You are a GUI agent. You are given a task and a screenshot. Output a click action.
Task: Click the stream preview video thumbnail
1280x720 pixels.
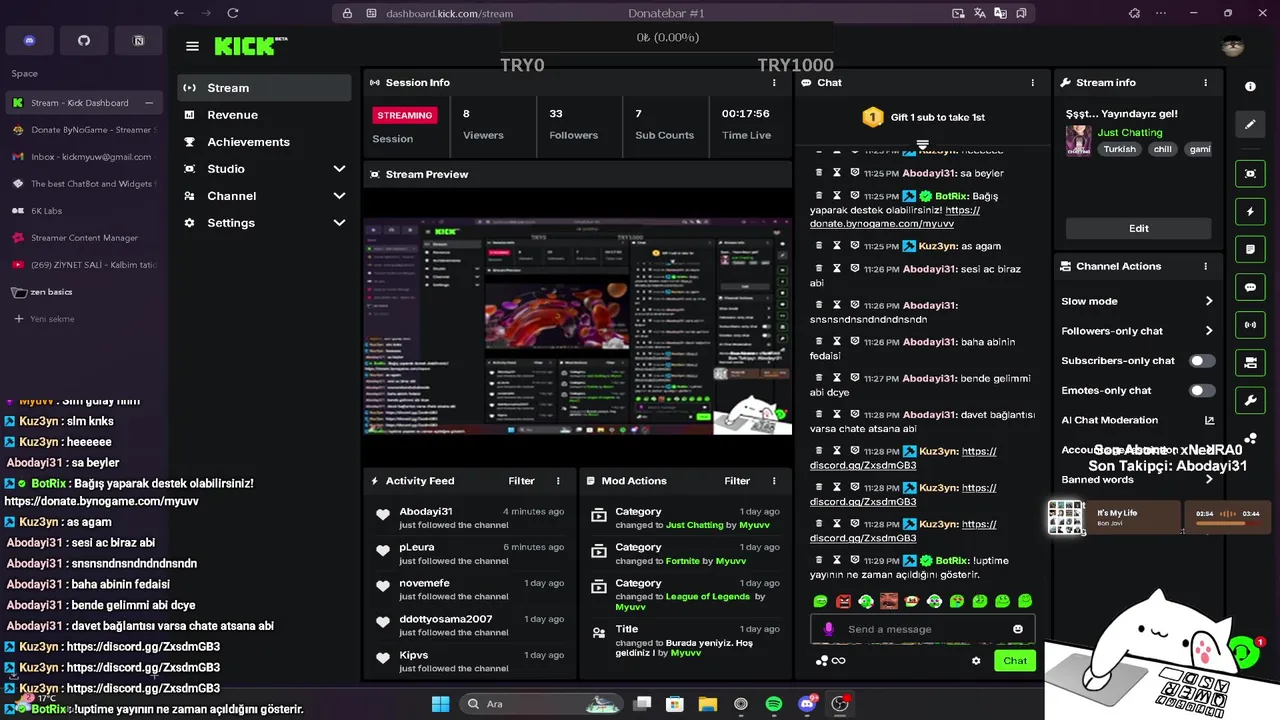coord(578,327)
